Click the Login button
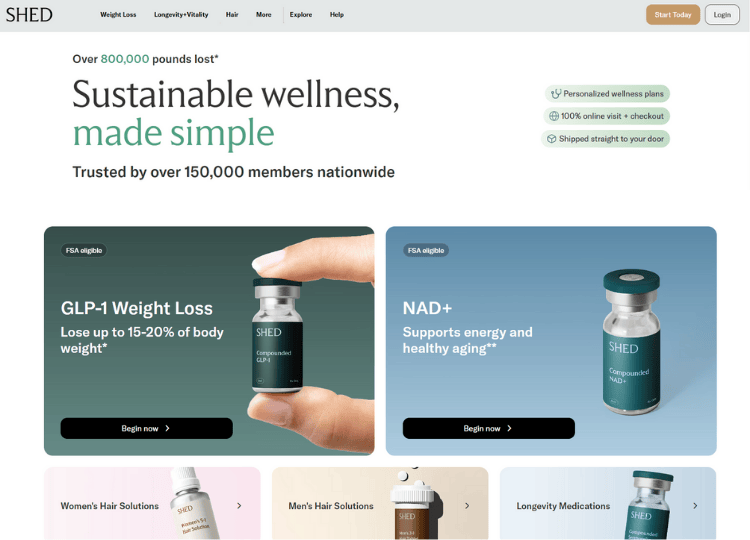750x540 pixels. pos(722,15)
